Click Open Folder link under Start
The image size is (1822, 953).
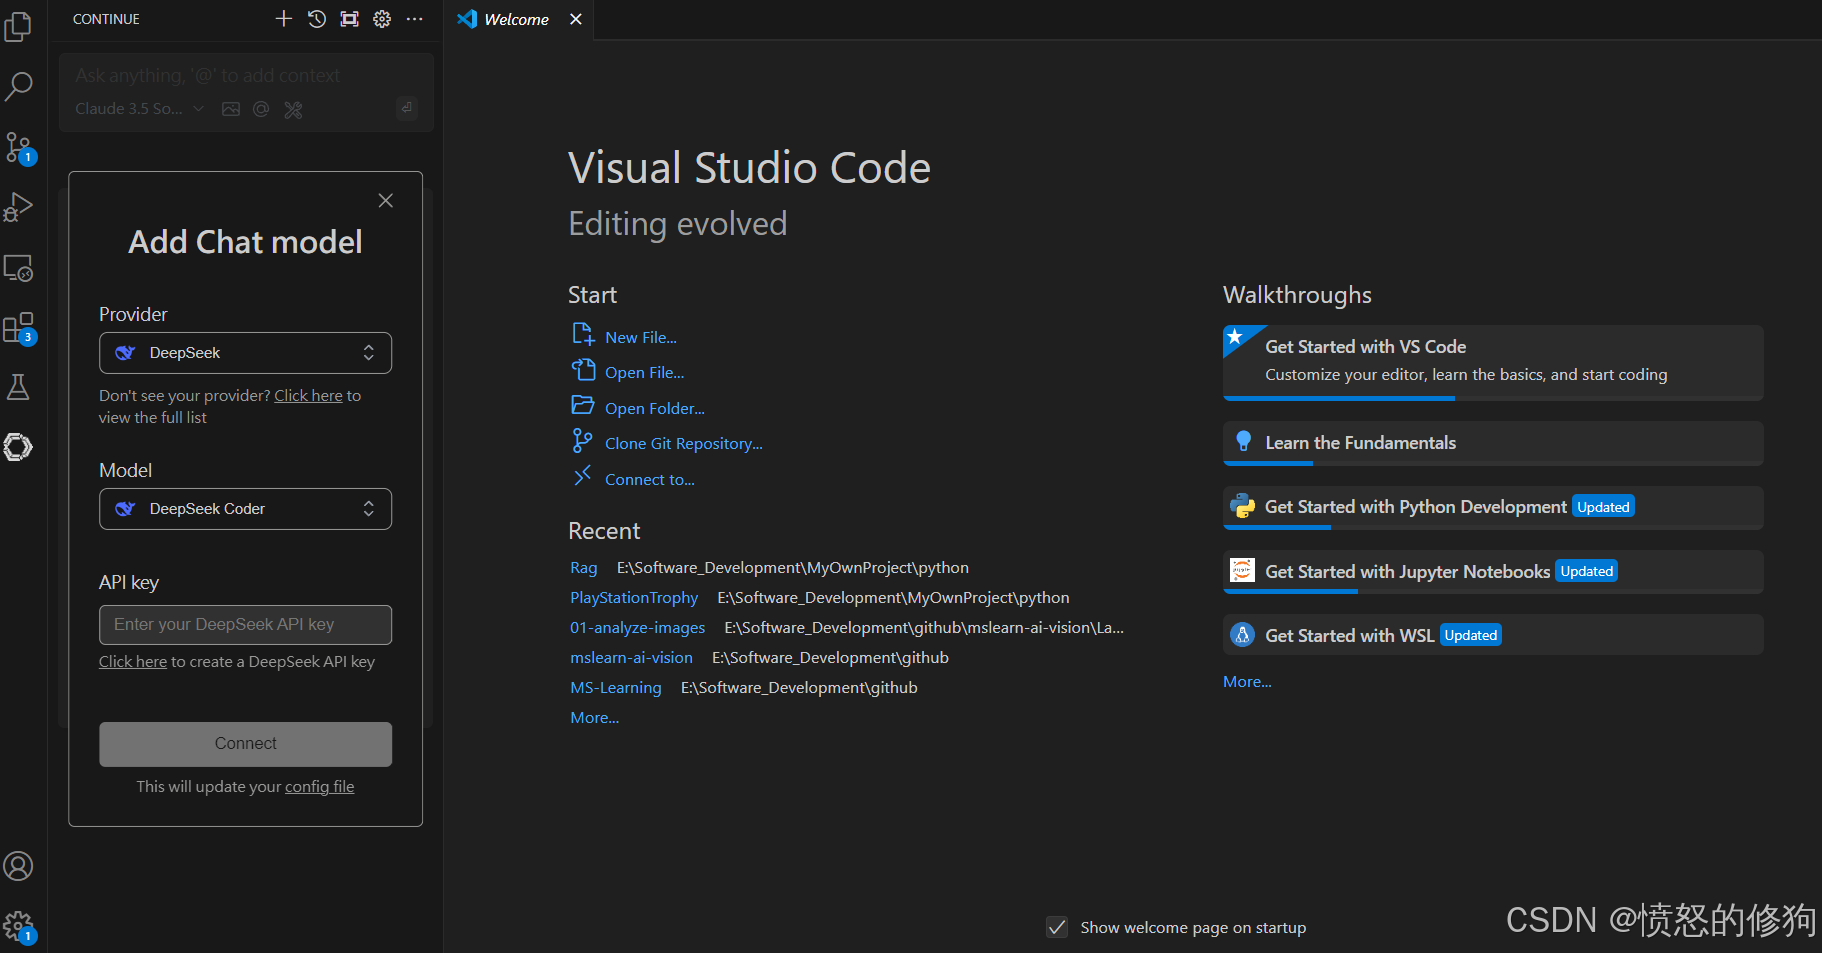[654, 409]
